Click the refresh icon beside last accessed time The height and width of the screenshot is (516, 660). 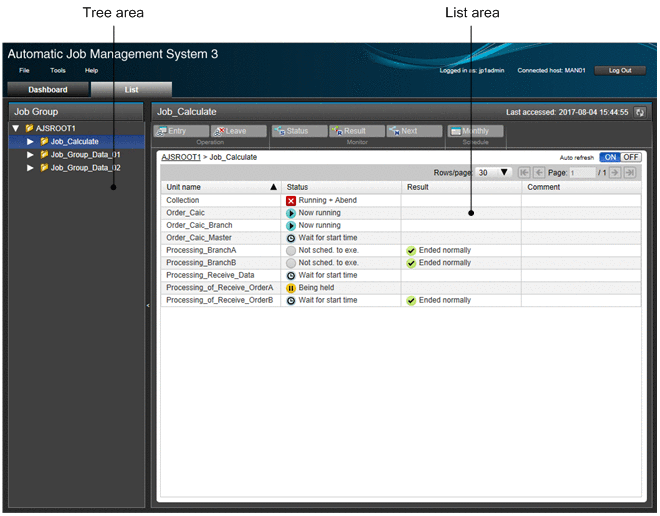coord(640,112)
